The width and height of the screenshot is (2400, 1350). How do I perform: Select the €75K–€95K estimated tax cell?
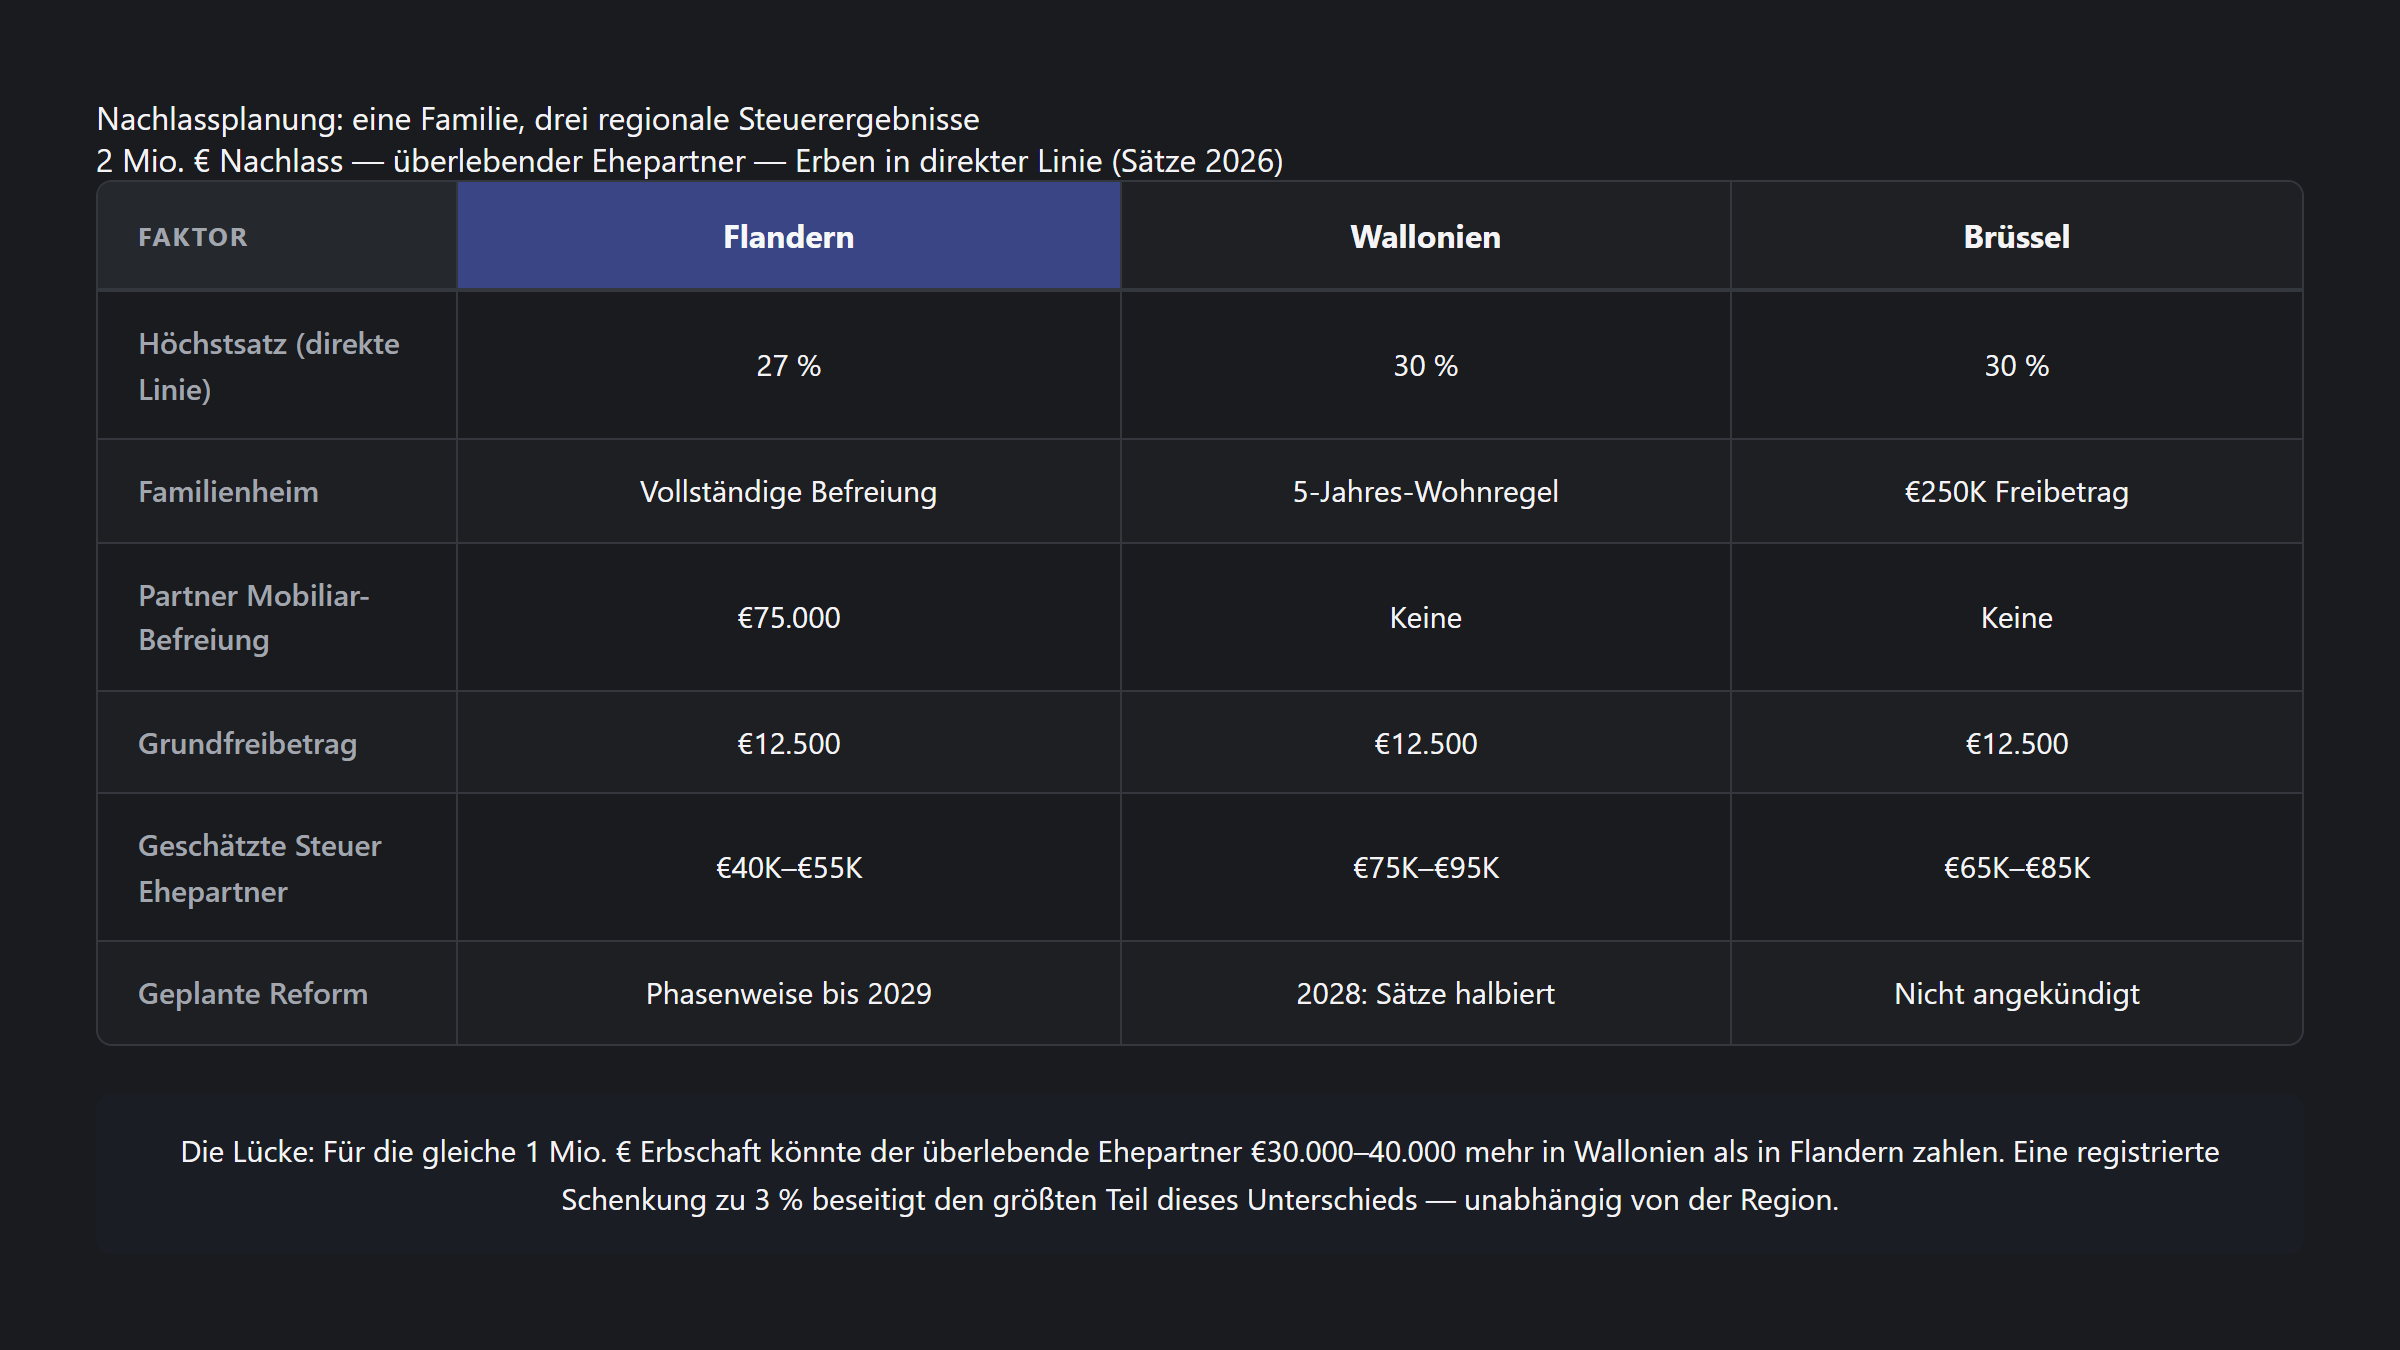point(1425,868)
